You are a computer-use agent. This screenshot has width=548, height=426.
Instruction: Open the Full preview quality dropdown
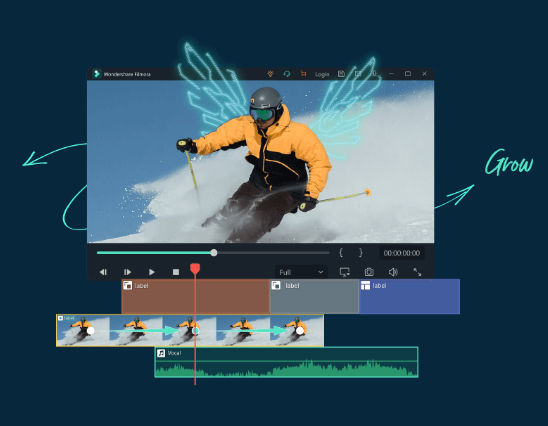click(301, 272)
